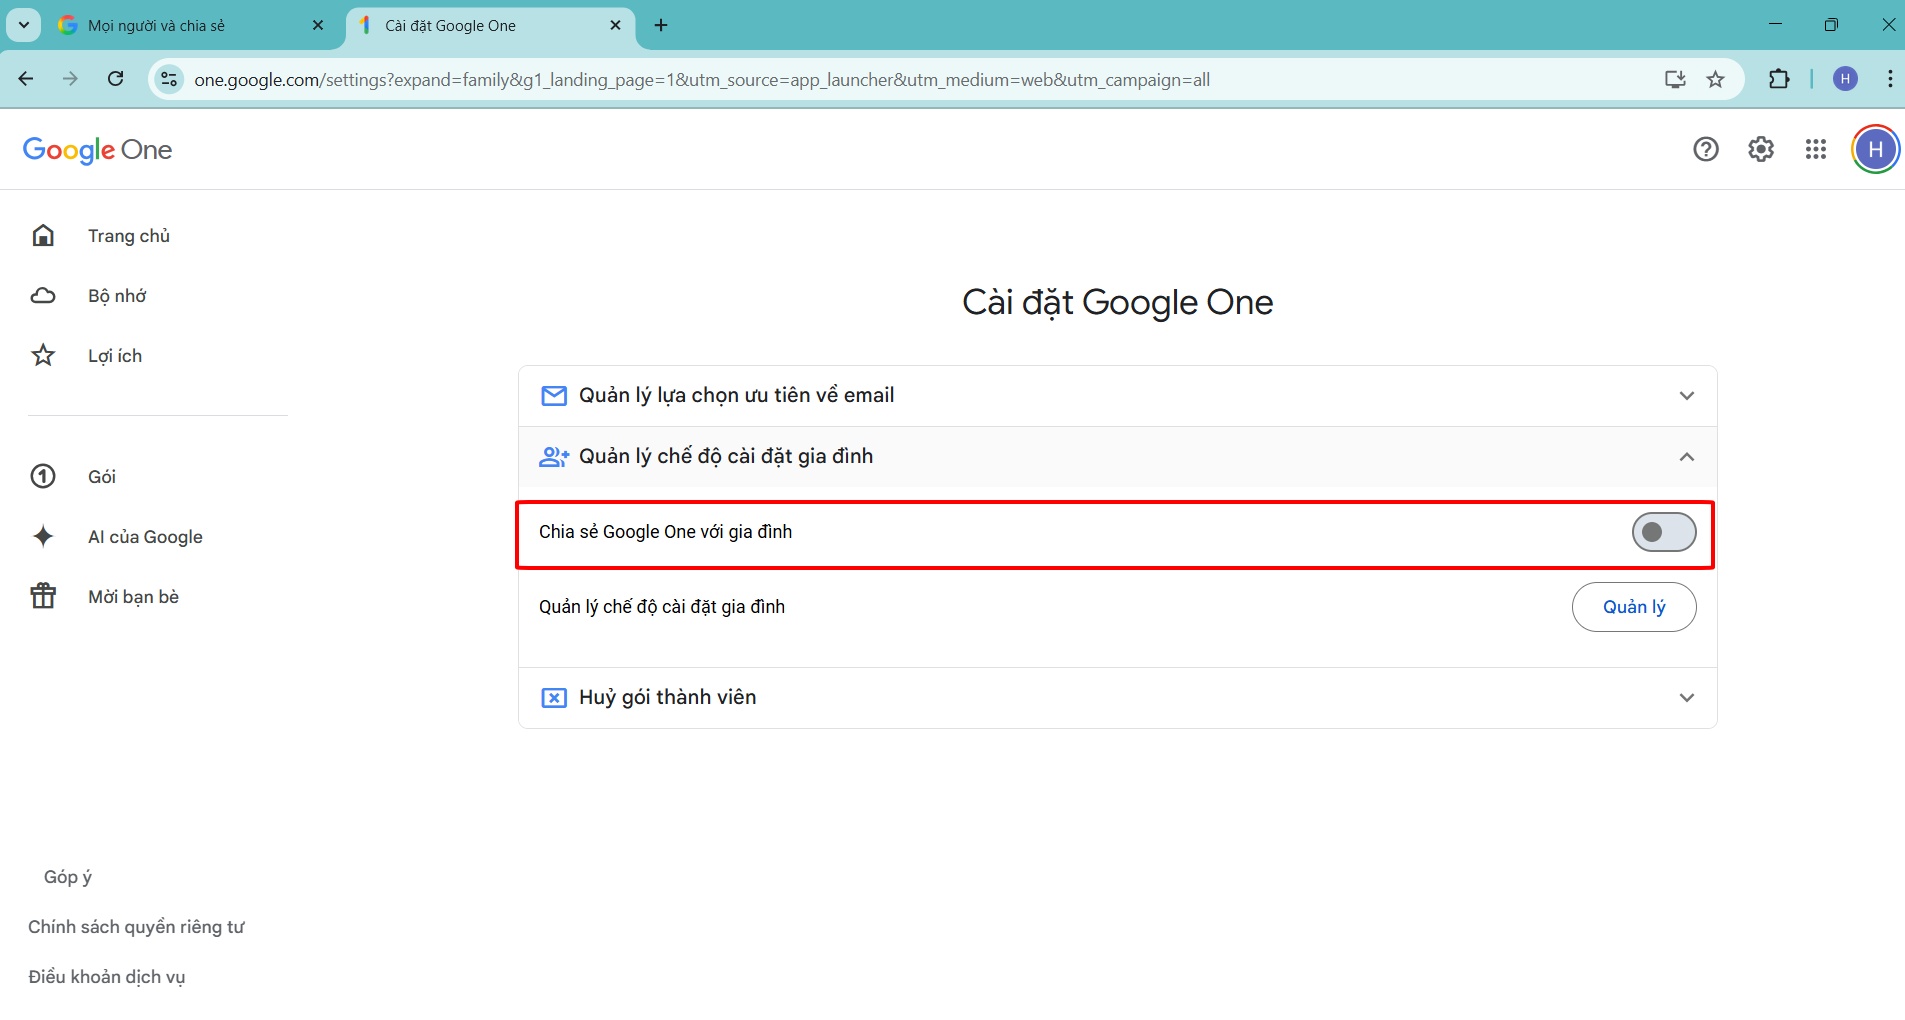The height and width of the screenshot is (1020, 1905).
Task: Open Gói in sidebar
Action: [102, 477]
